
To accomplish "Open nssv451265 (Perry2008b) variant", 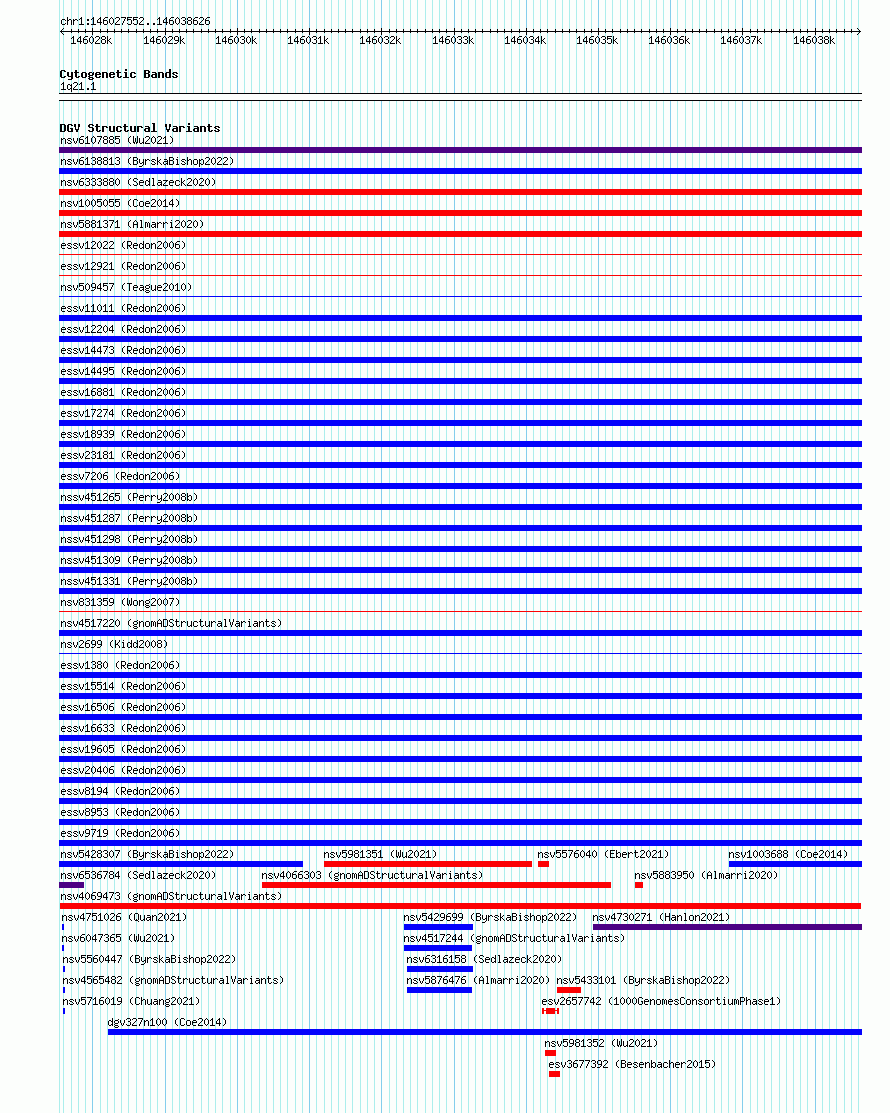I will [129, 498].
